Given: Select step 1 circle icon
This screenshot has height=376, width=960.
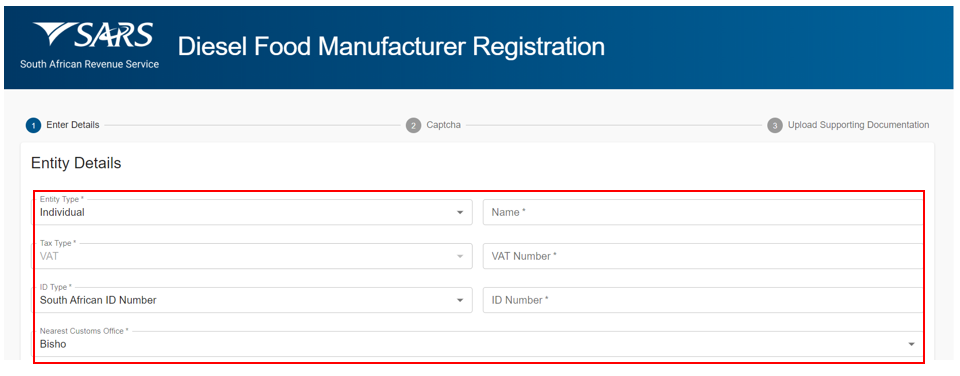Looking at the screenshot, I should point(33,126).
